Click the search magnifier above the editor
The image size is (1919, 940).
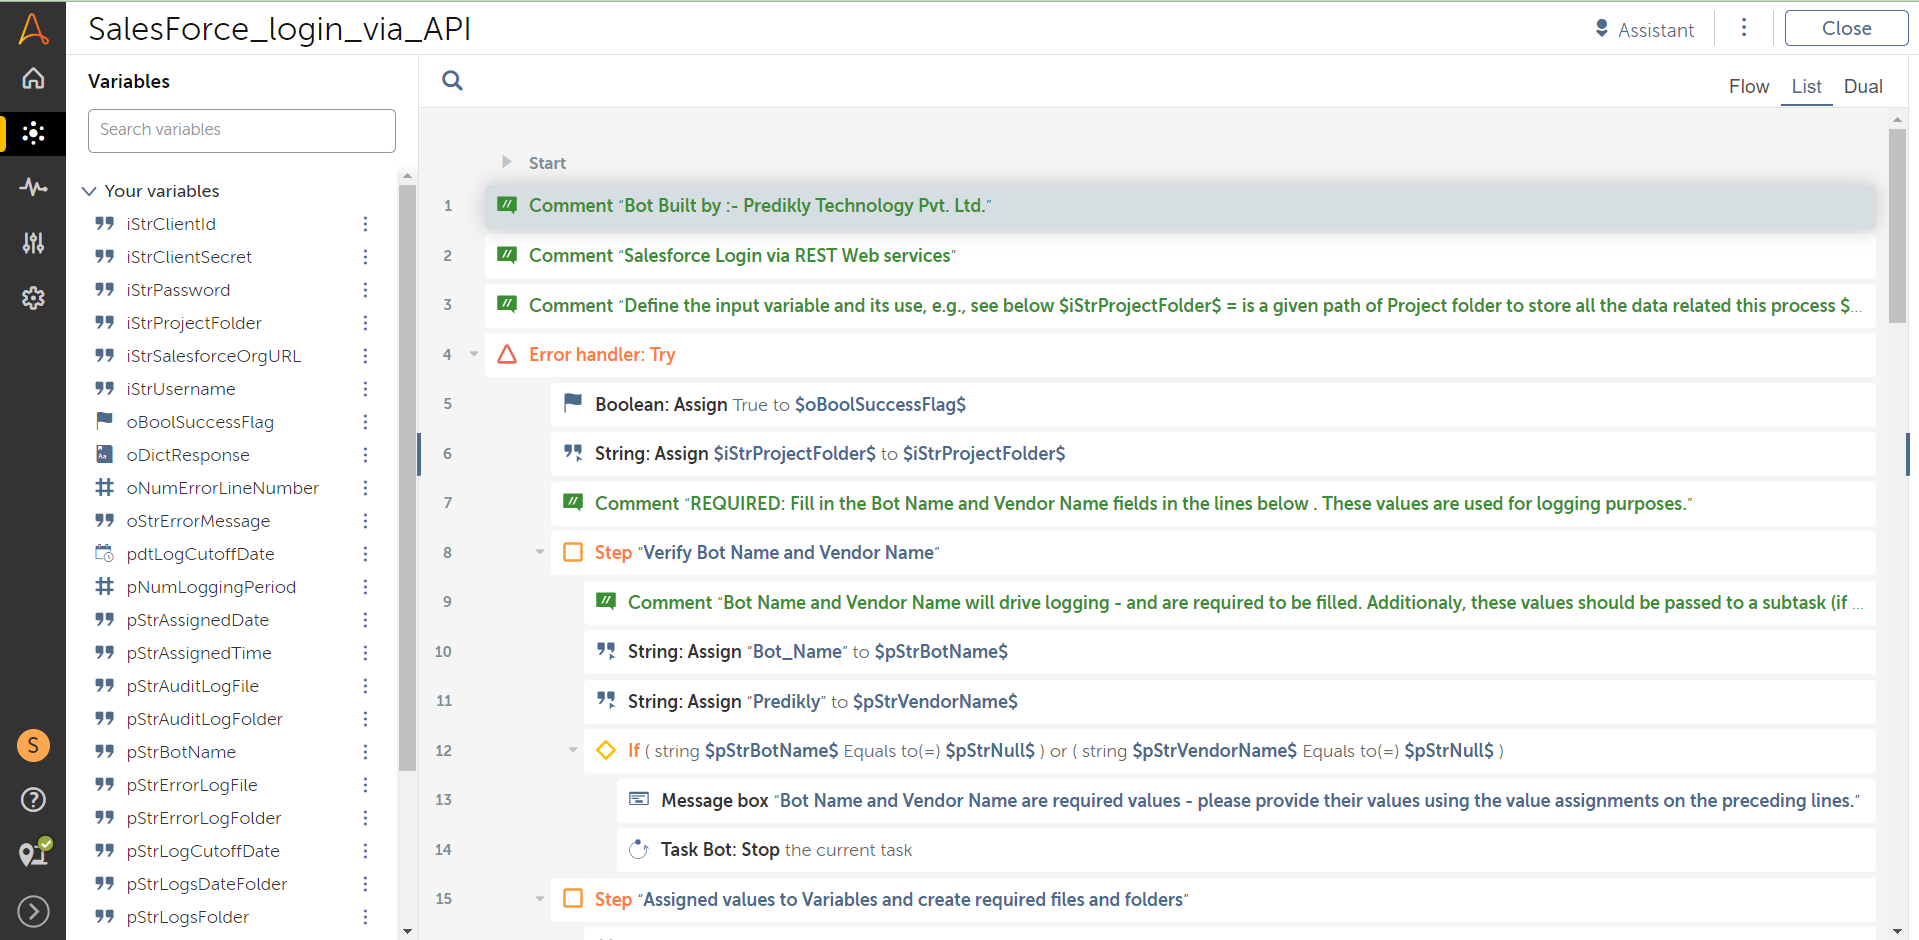click(452, 81)
